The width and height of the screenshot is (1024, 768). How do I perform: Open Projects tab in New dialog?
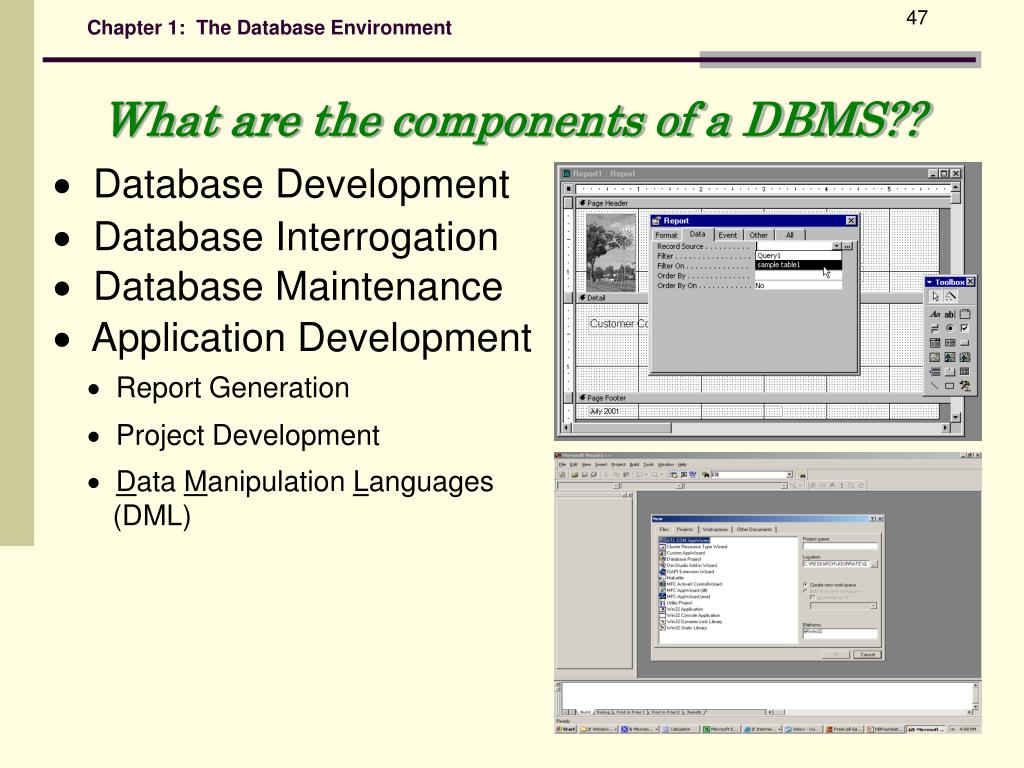(685, 529)
